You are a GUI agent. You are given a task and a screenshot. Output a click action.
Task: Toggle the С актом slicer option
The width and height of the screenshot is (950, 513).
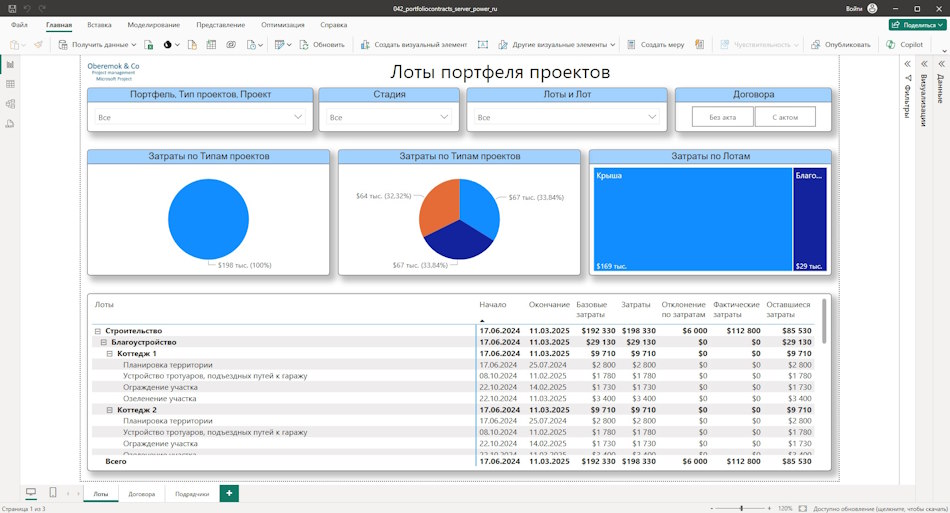point(785,117)
